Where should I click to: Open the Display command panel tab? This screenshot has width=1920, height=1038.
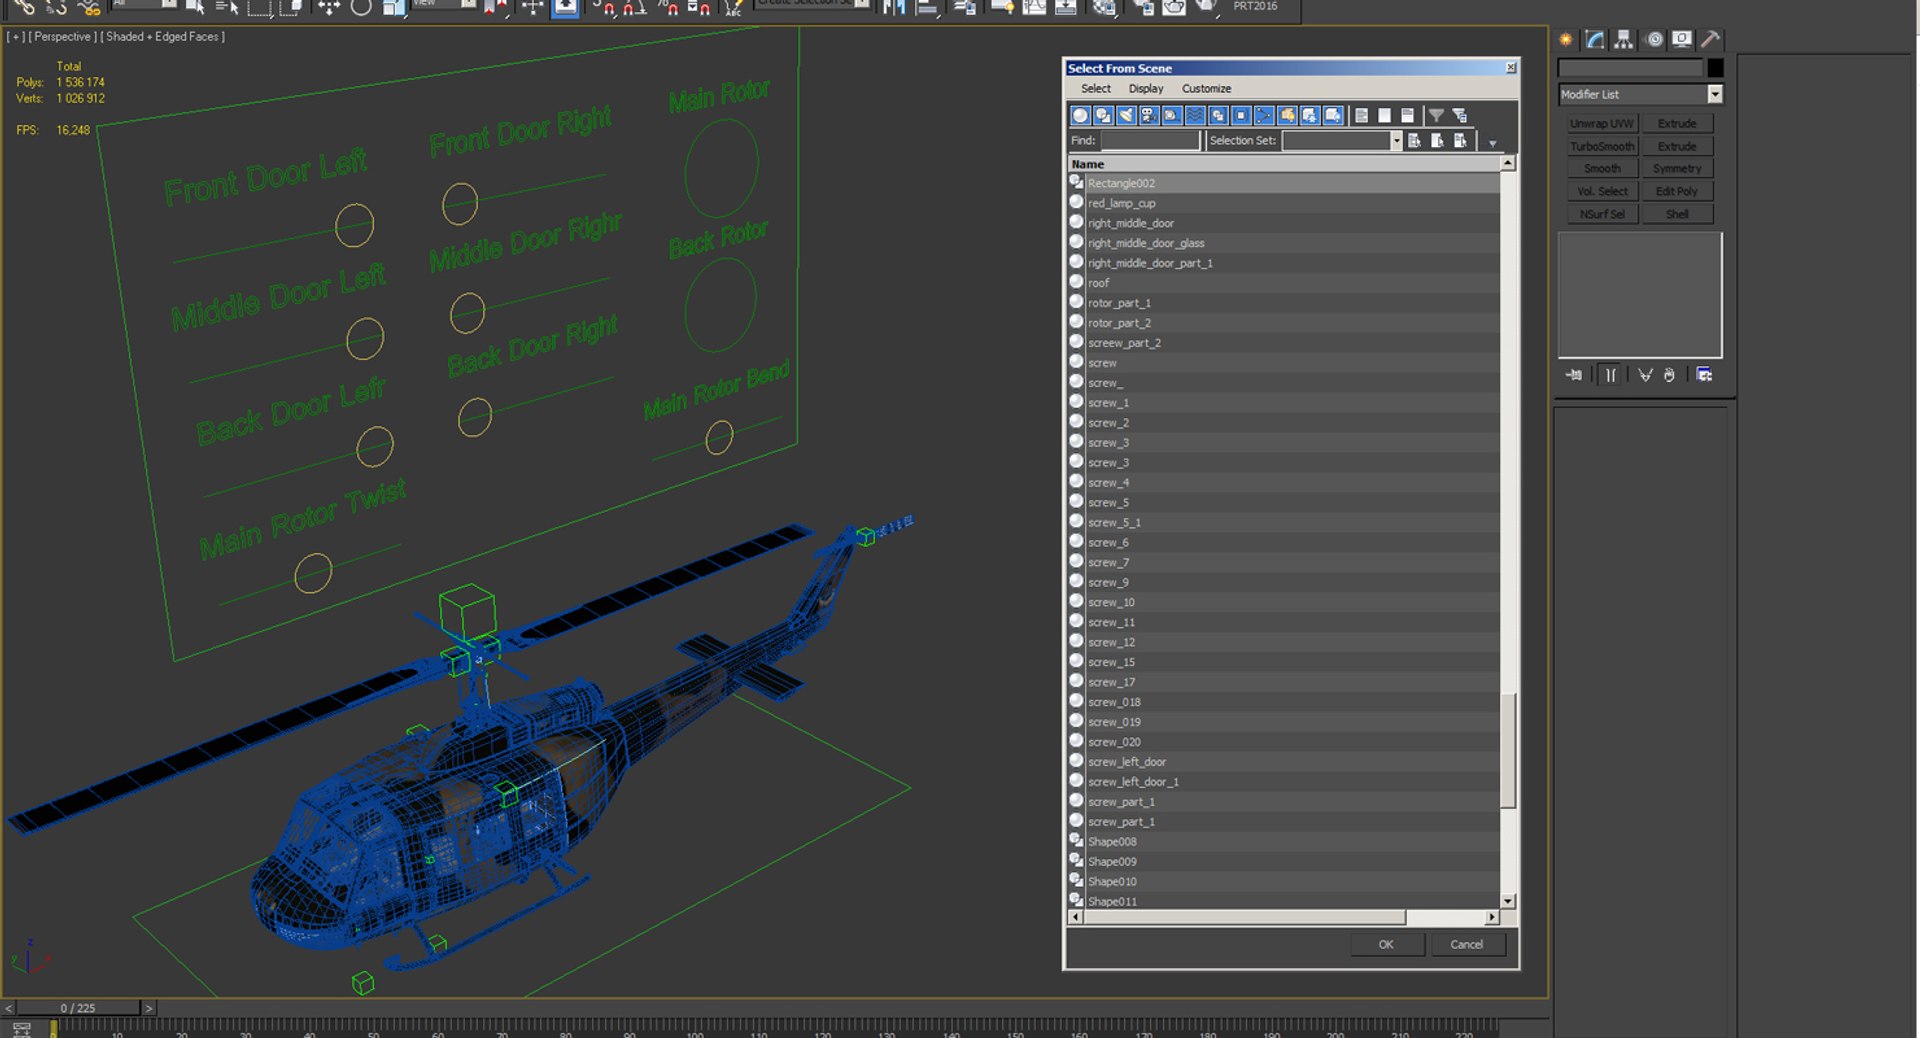(x=1682, y=39)
